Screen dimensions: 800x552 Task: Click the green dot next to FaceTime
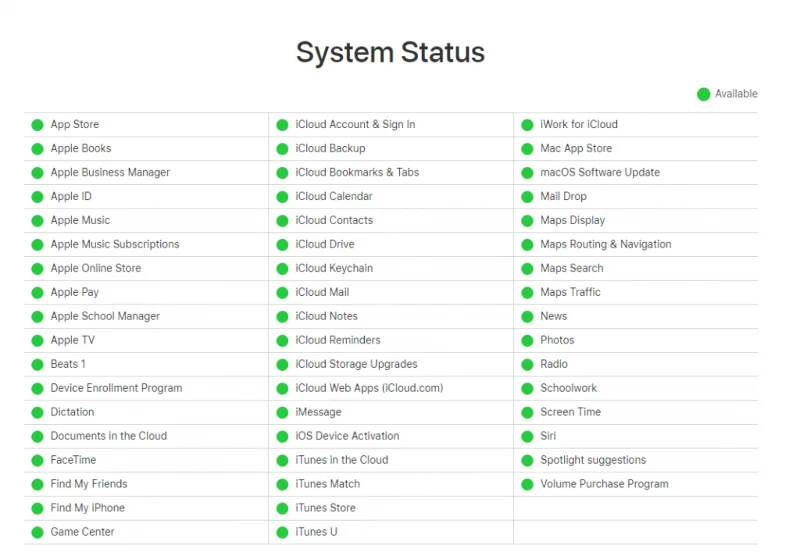click(x=37, y=461)
